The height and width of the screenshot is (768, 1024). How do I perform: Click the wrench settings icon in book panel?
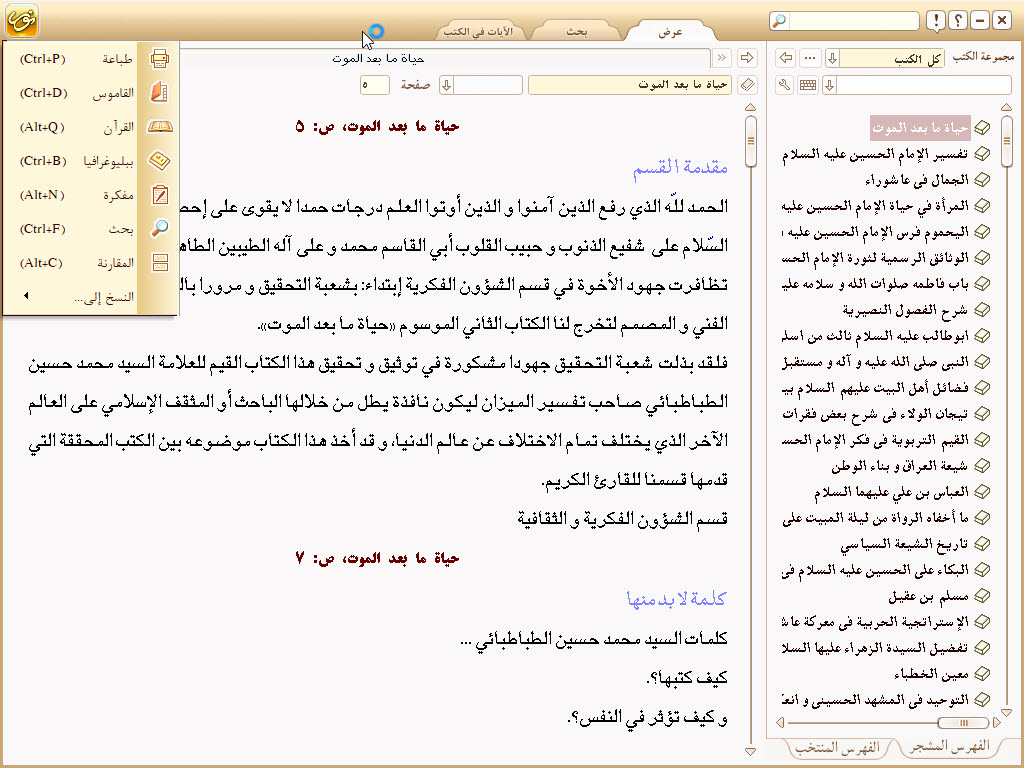pyautogui.click(x=785, y=85)
